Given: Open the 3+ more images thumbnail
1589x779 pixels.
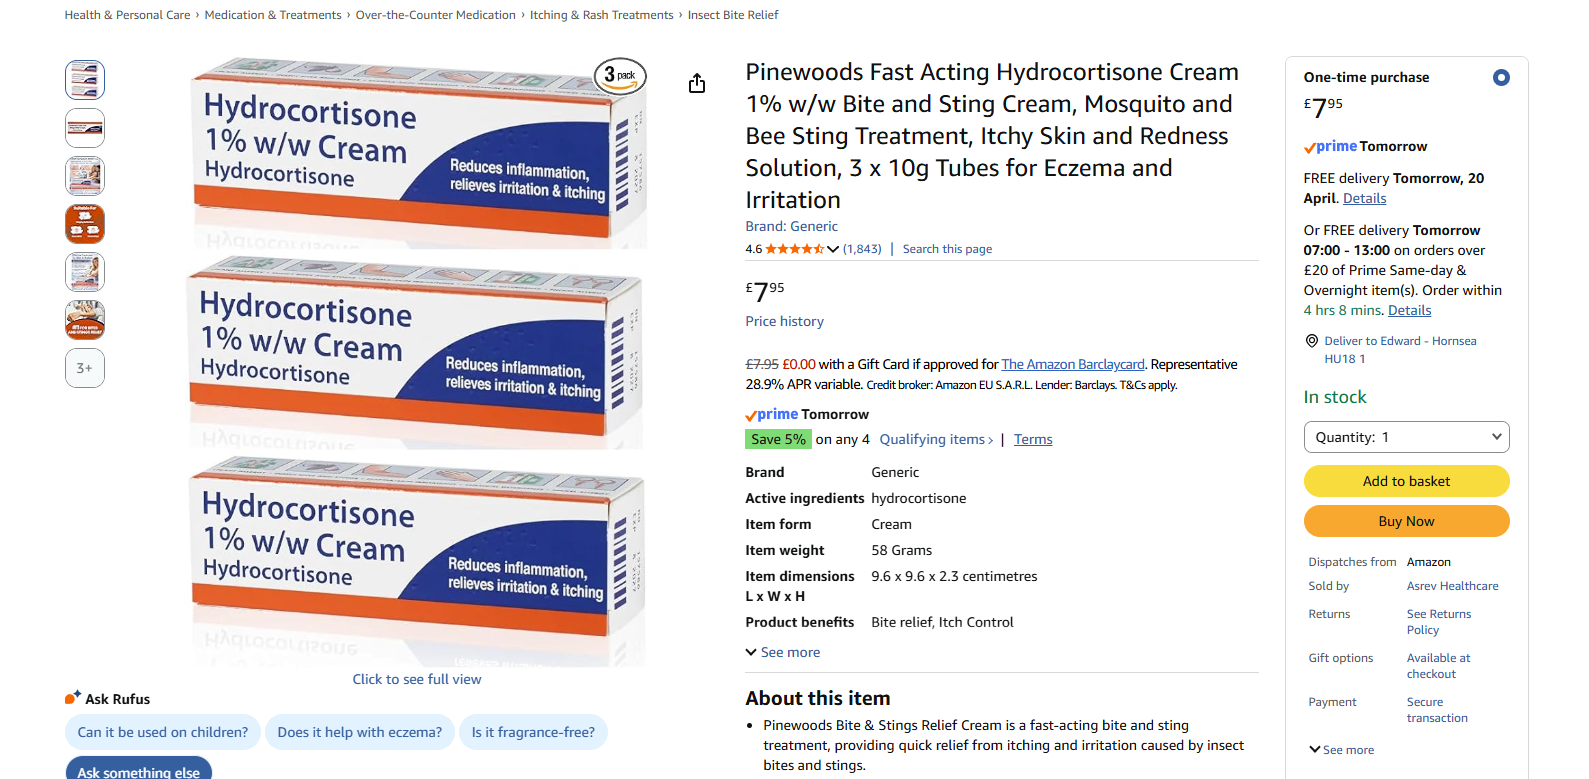Looking at the screenshot, I should (x=85, y=368).
